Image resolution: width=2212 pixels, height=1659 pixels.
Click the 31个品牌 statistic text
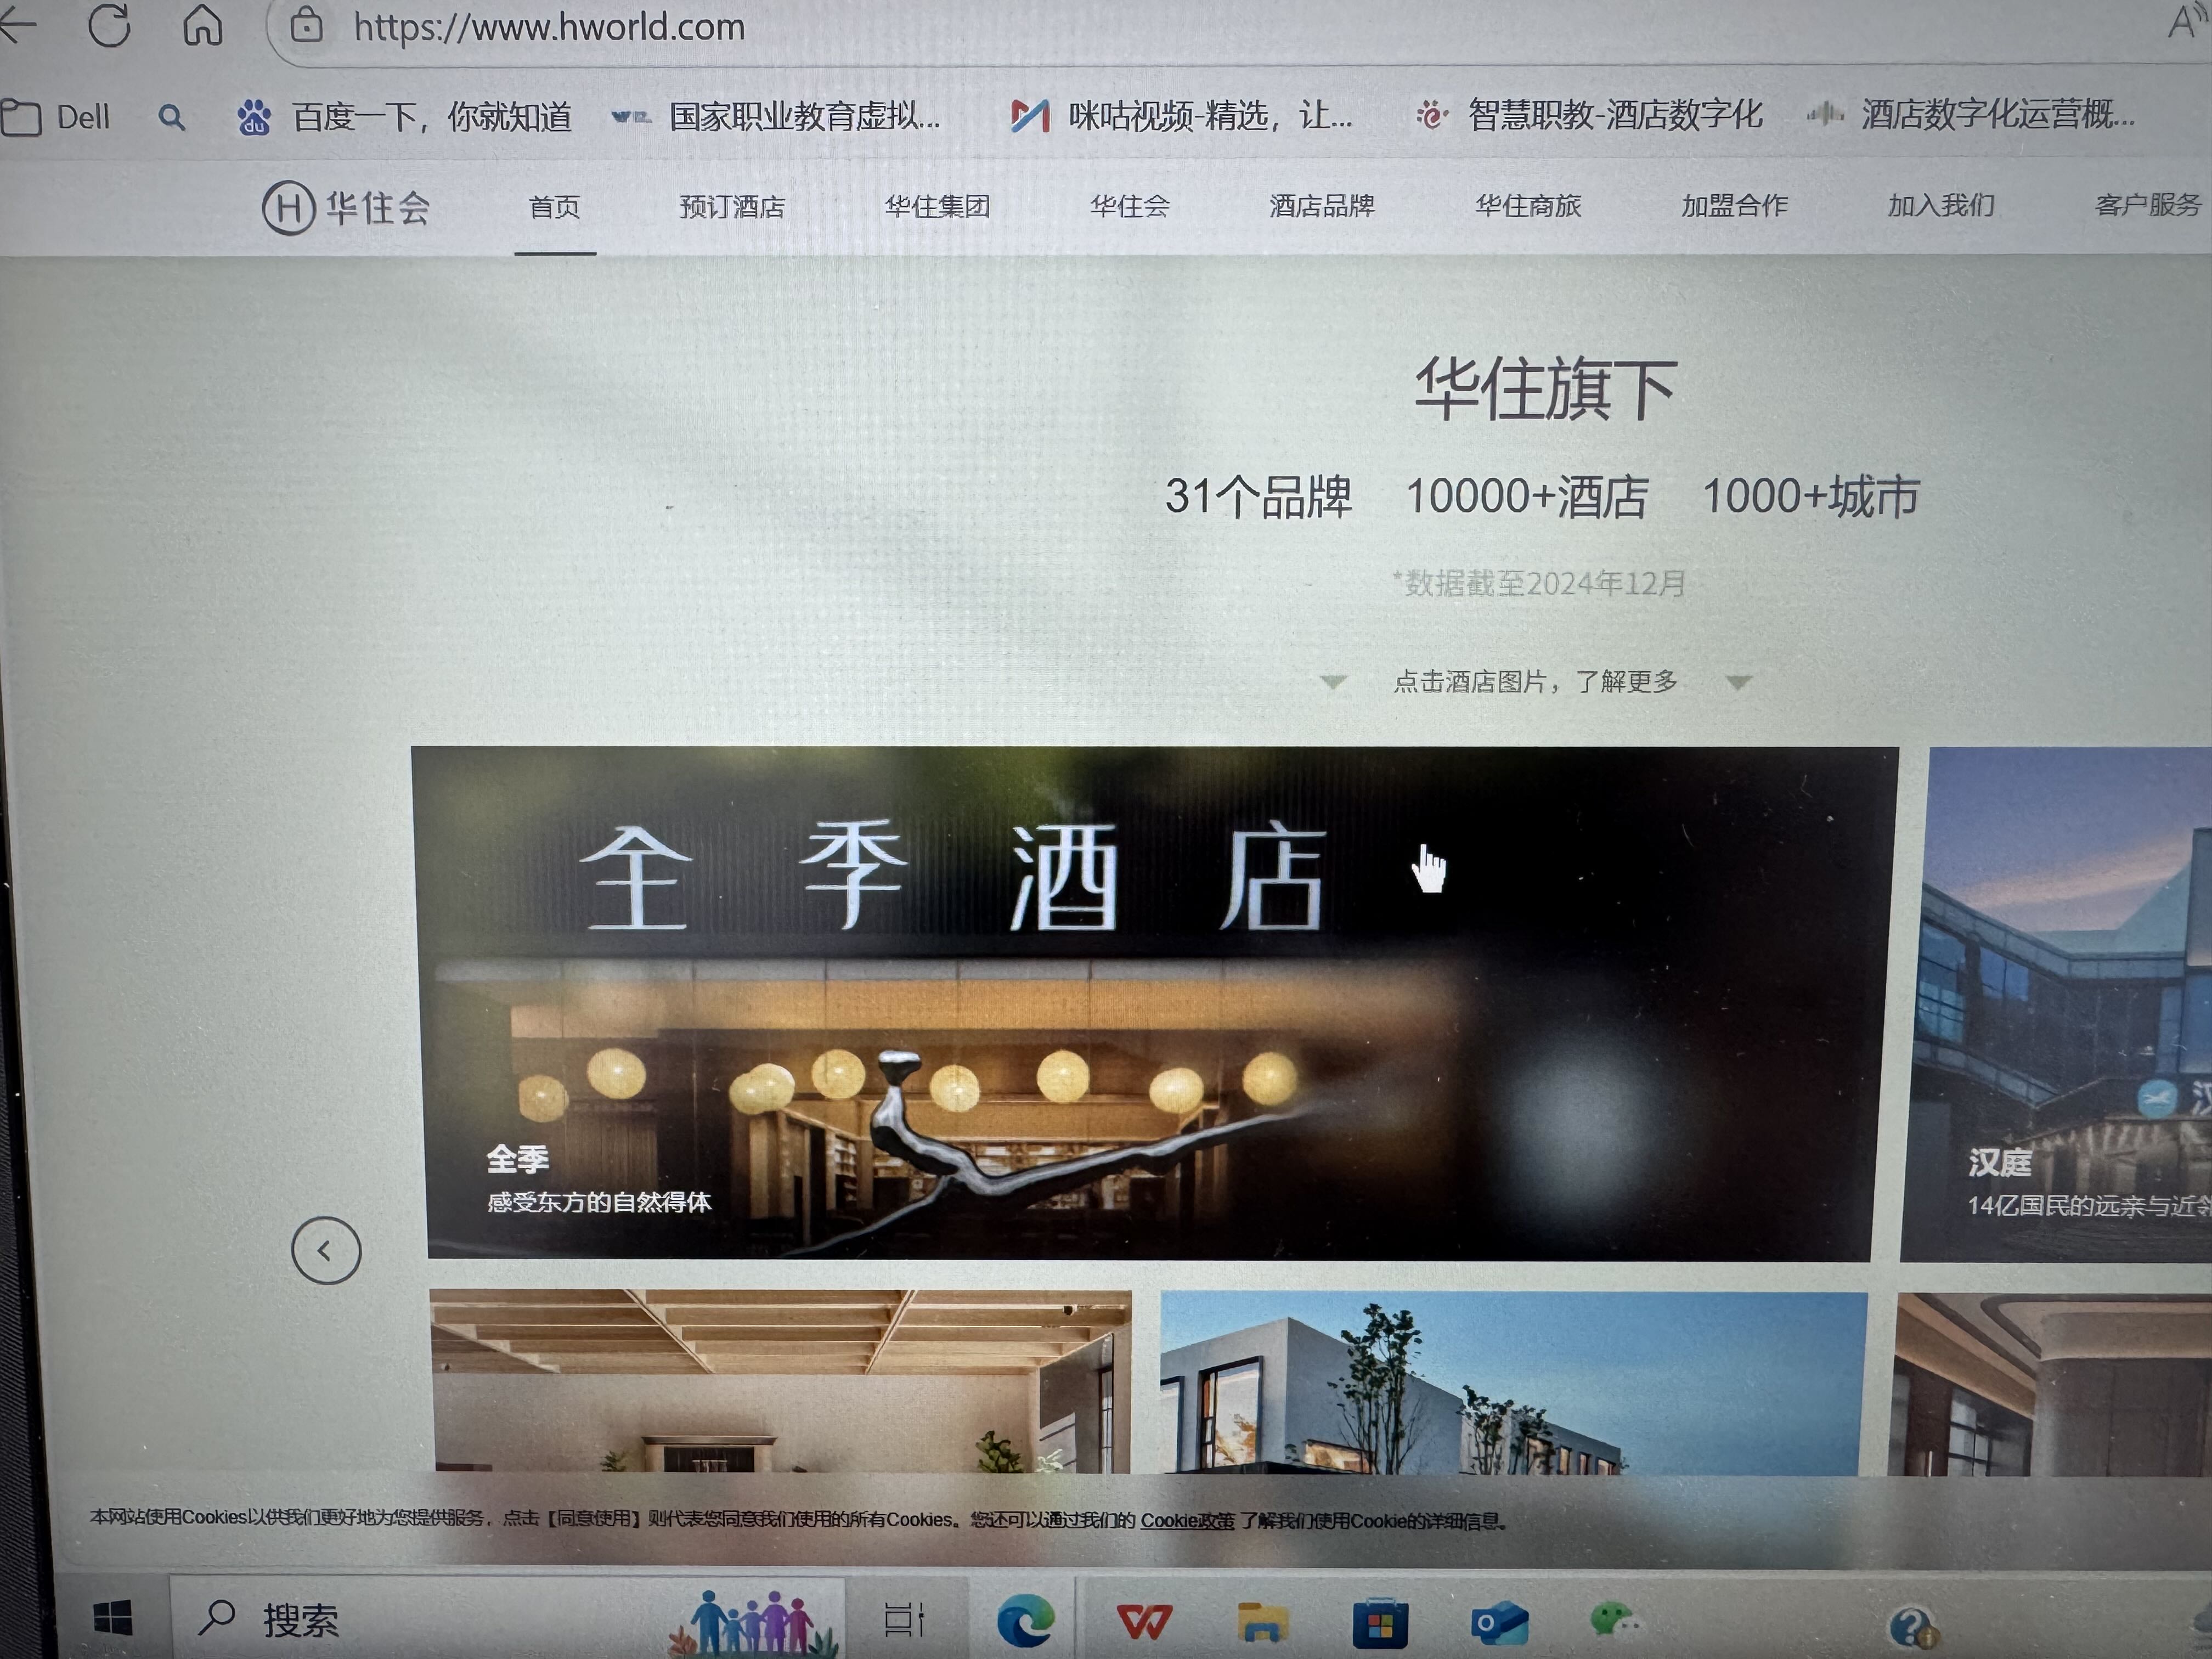(1258, 497)
